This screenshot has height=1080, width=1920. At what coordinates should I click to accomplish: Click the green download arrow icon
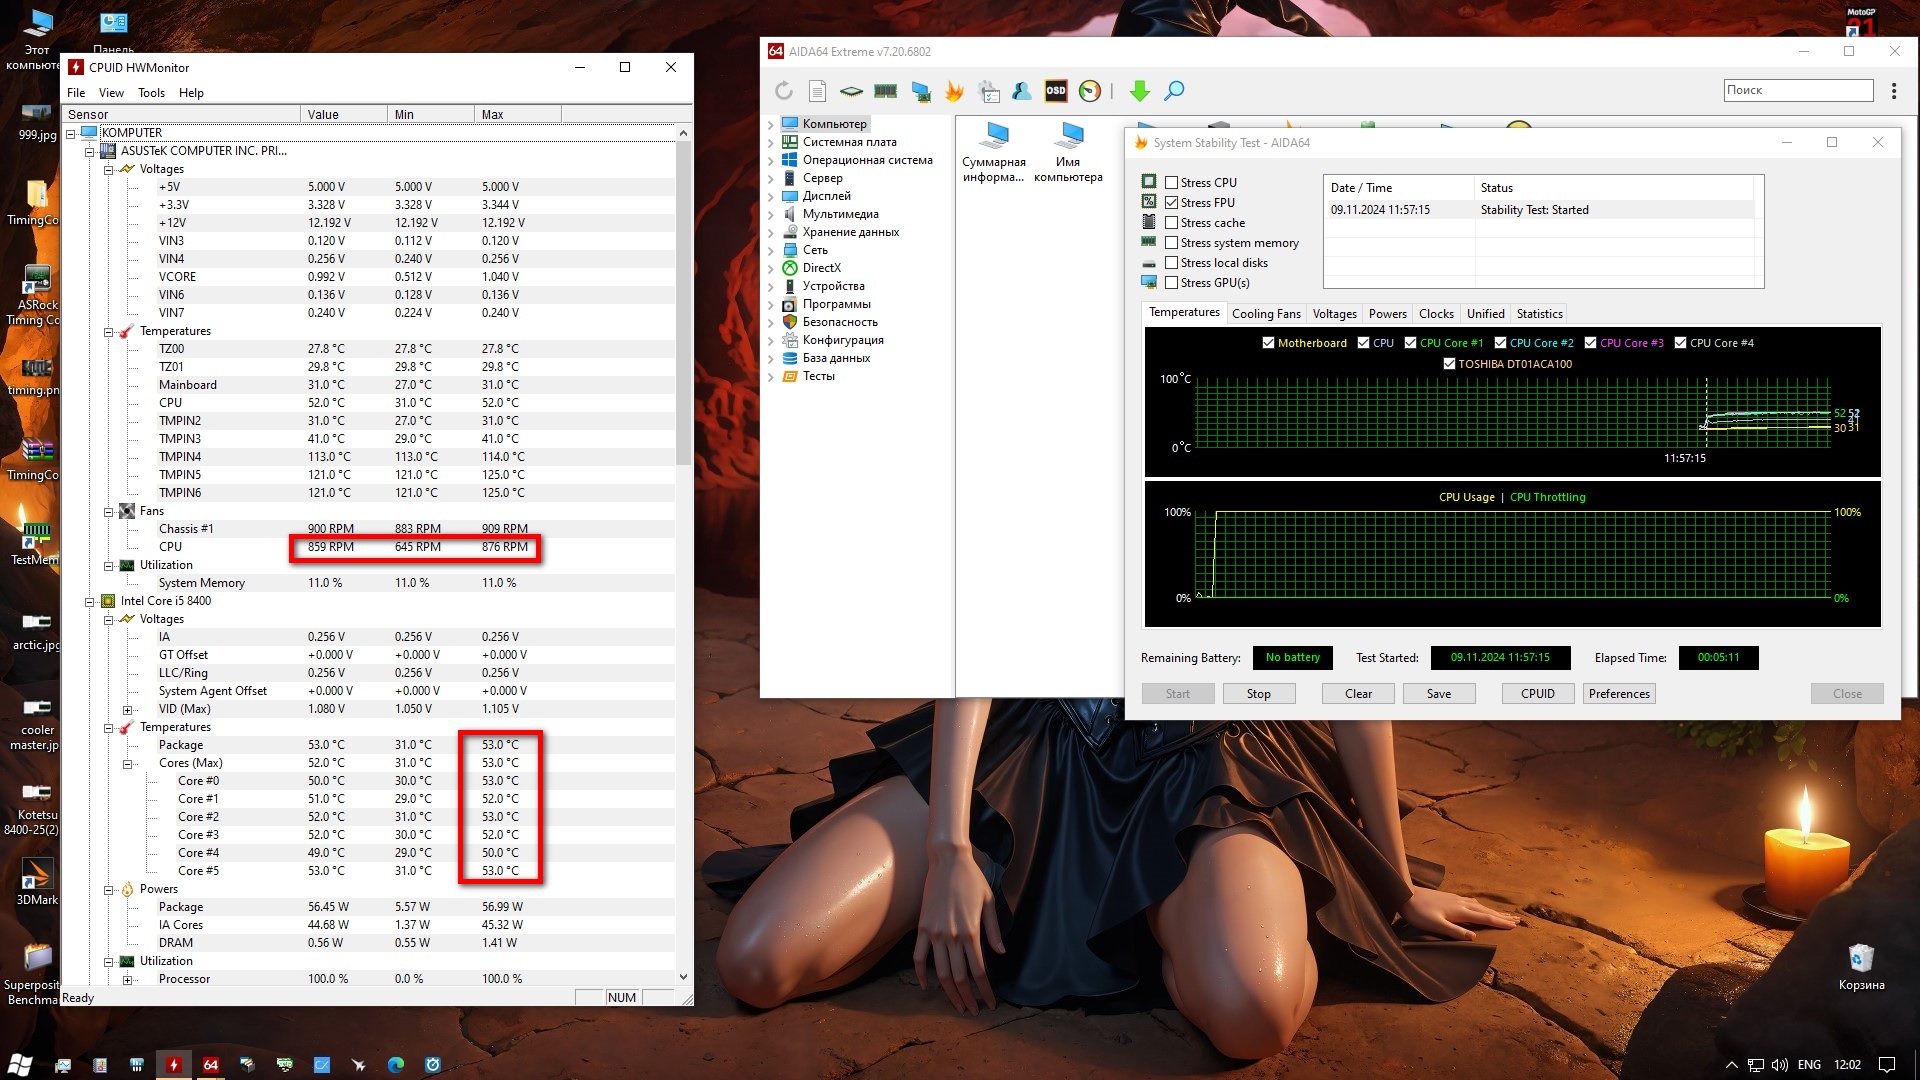coord(1139,91)
